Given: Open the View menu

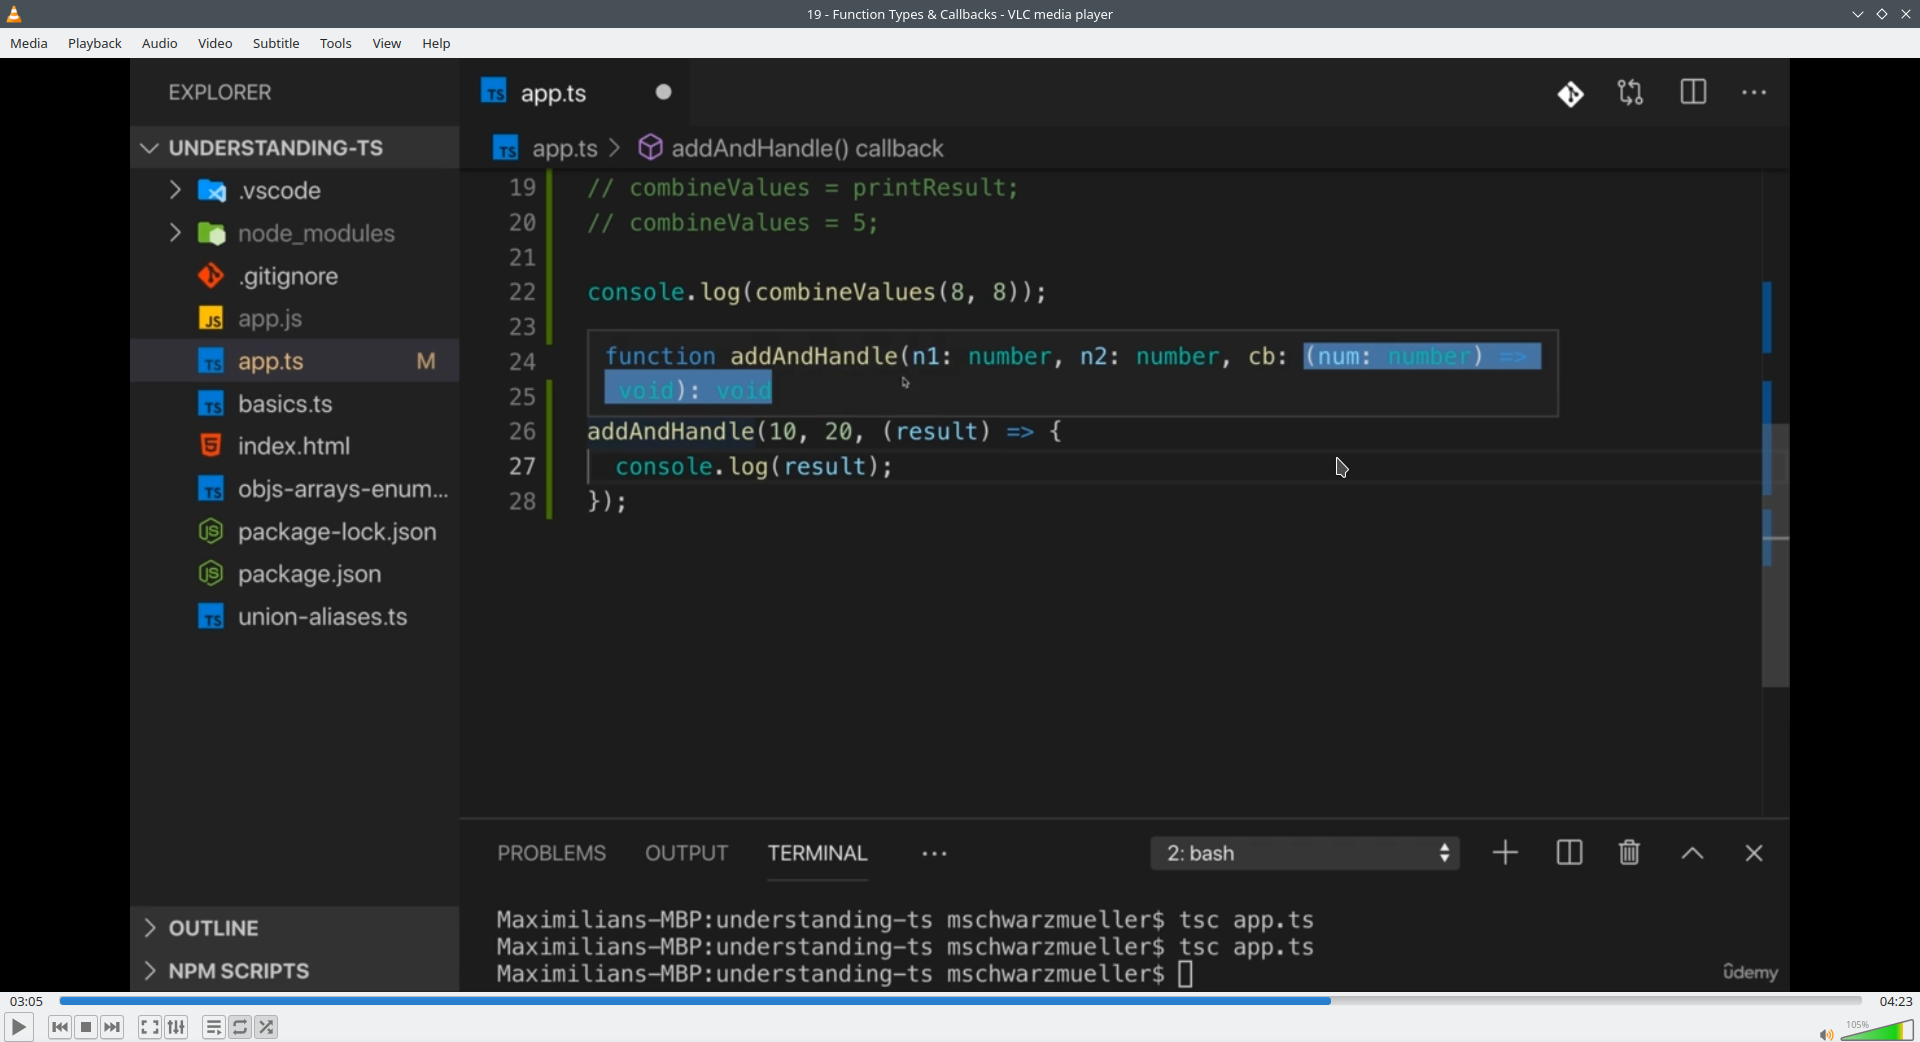Looking at the screenshot, I should pos(387,44).
